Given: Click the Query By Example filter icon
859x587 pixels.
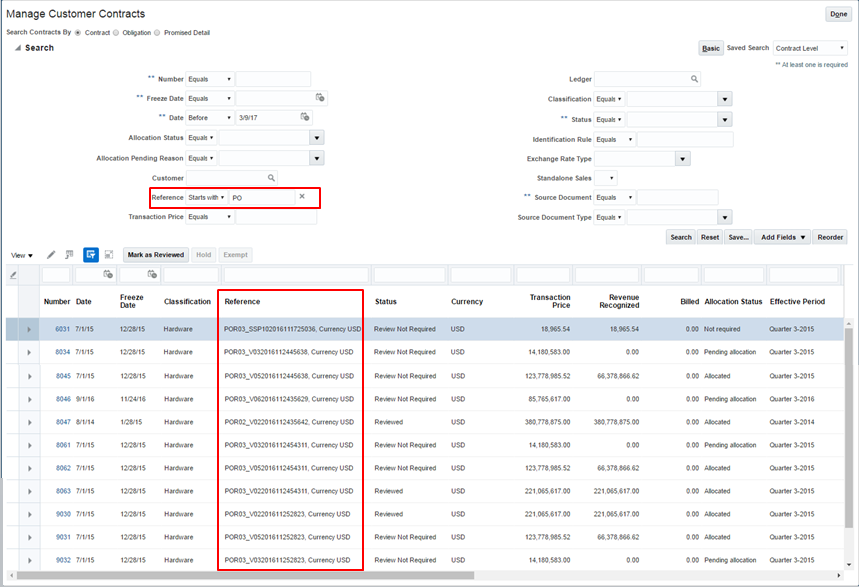Looking at the screenshot, I should 90,255.
